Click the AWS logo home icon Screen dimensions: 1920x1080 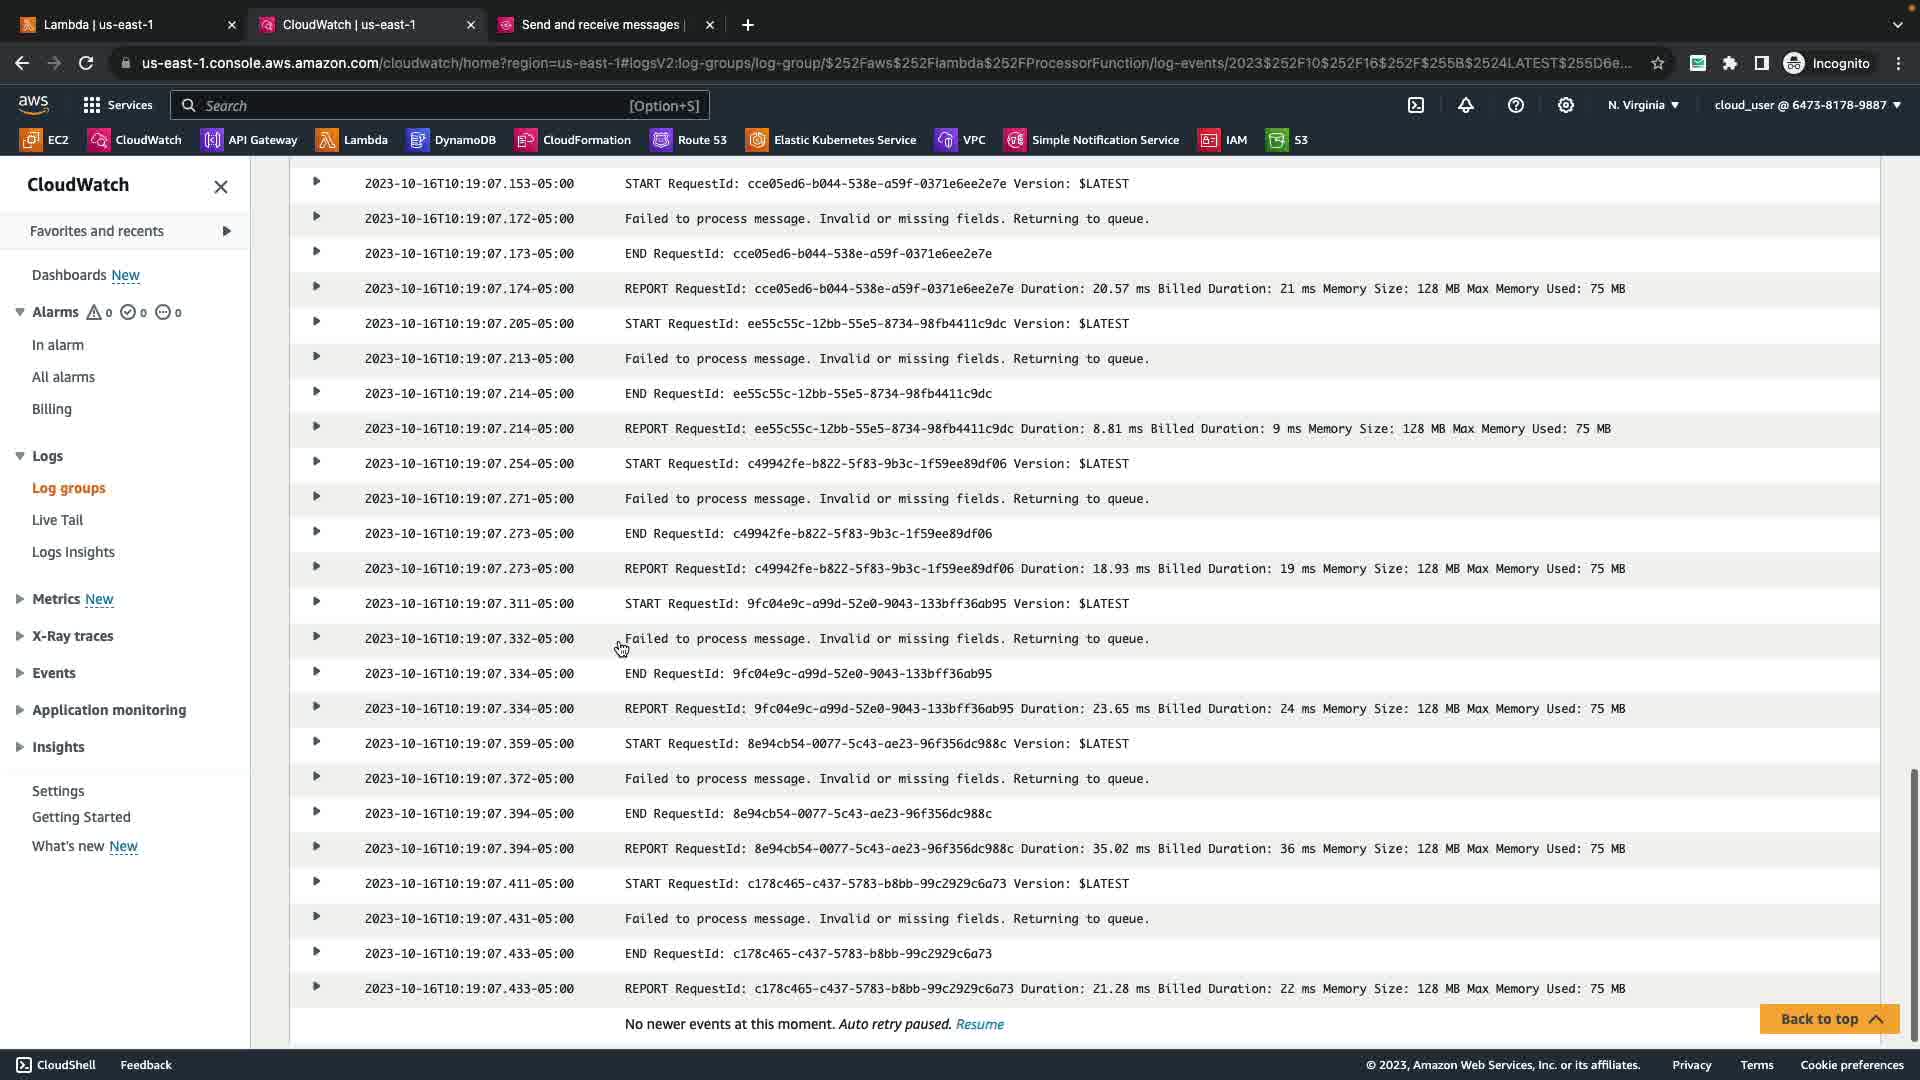coord(33,105)
